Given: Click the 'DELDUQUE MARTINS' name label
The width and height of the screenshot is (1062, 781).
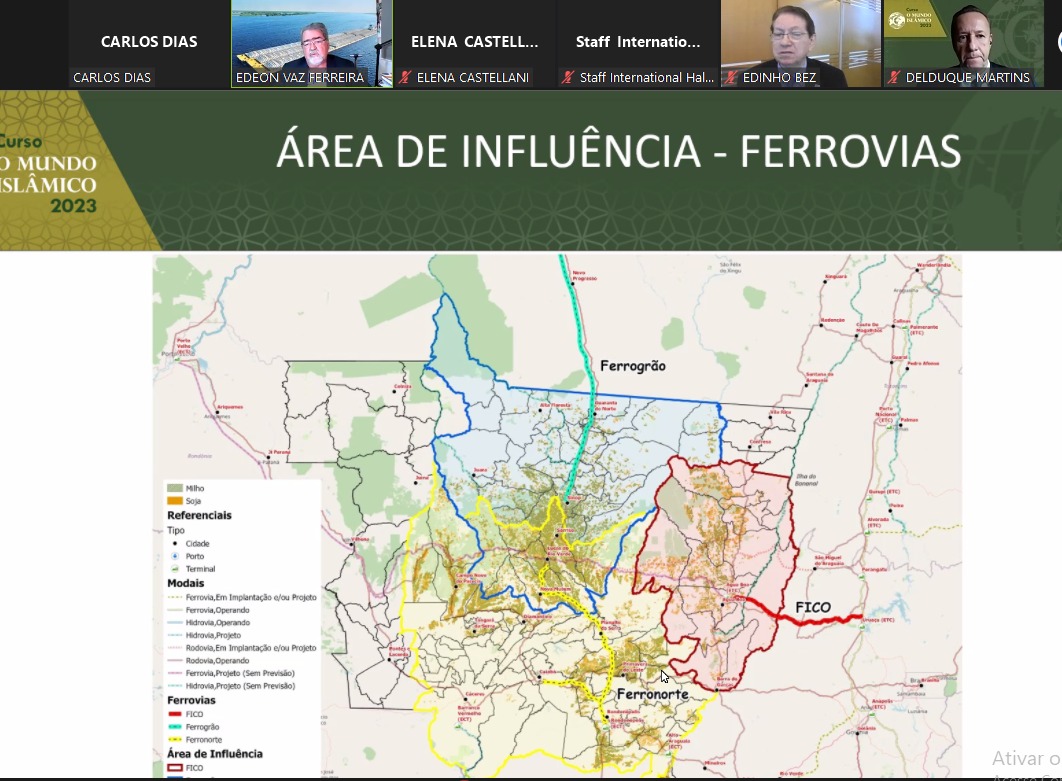Looking at the screenshot, I should pyautogui.click(x=968, y=77).
